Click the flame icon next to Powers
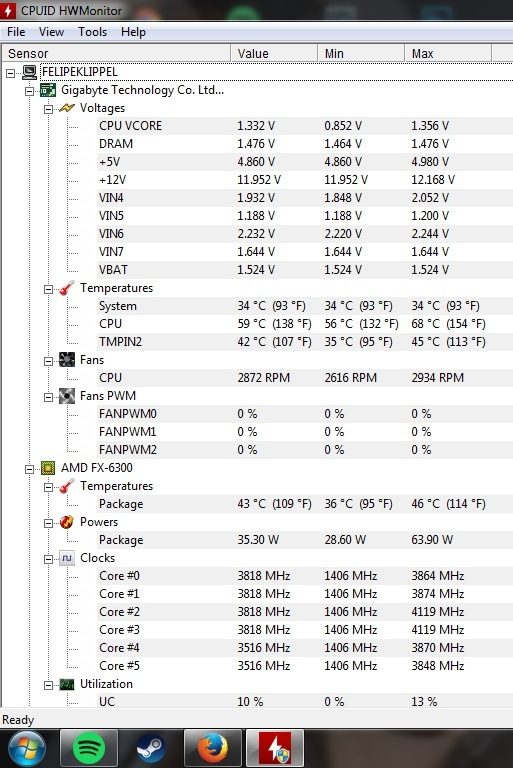513x768 pixels. pos(67,522)
